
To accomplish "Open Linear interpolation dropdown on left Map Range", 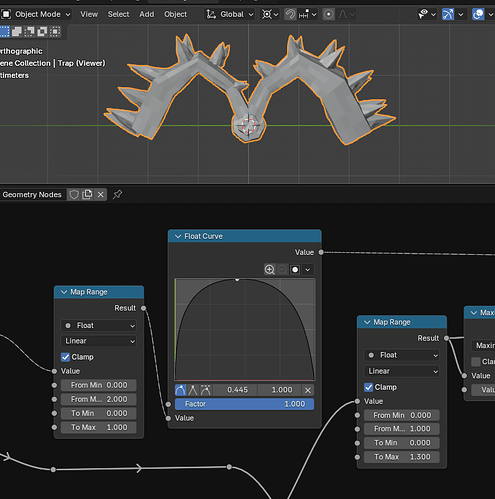I will [99, 341].
